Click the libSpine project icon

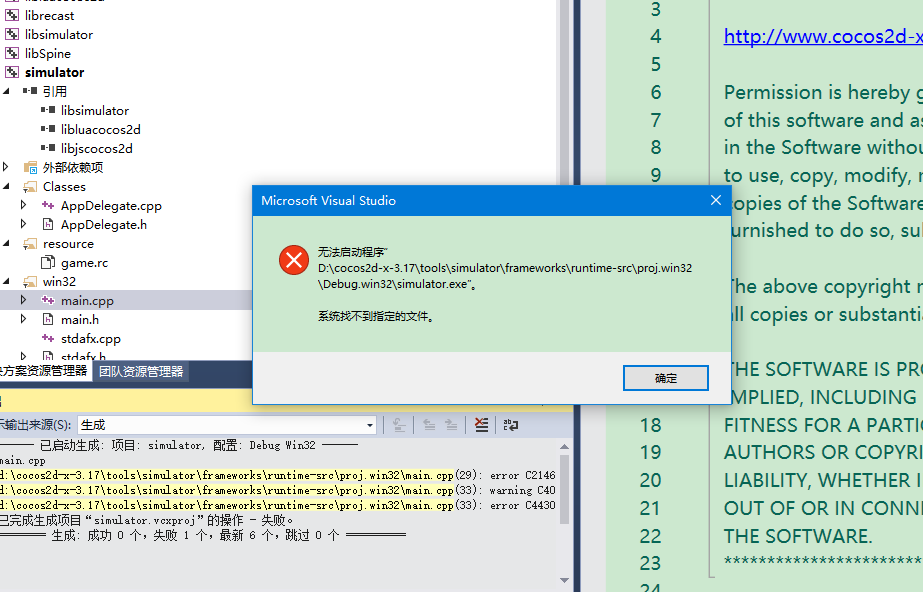tap(12, 54)
